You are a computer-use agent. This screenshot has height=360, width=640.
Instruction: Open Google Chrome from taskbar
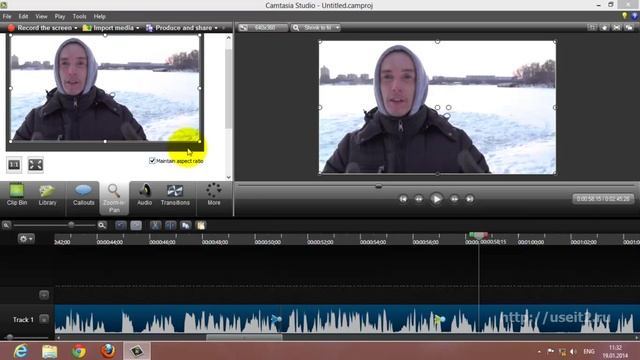79,351
